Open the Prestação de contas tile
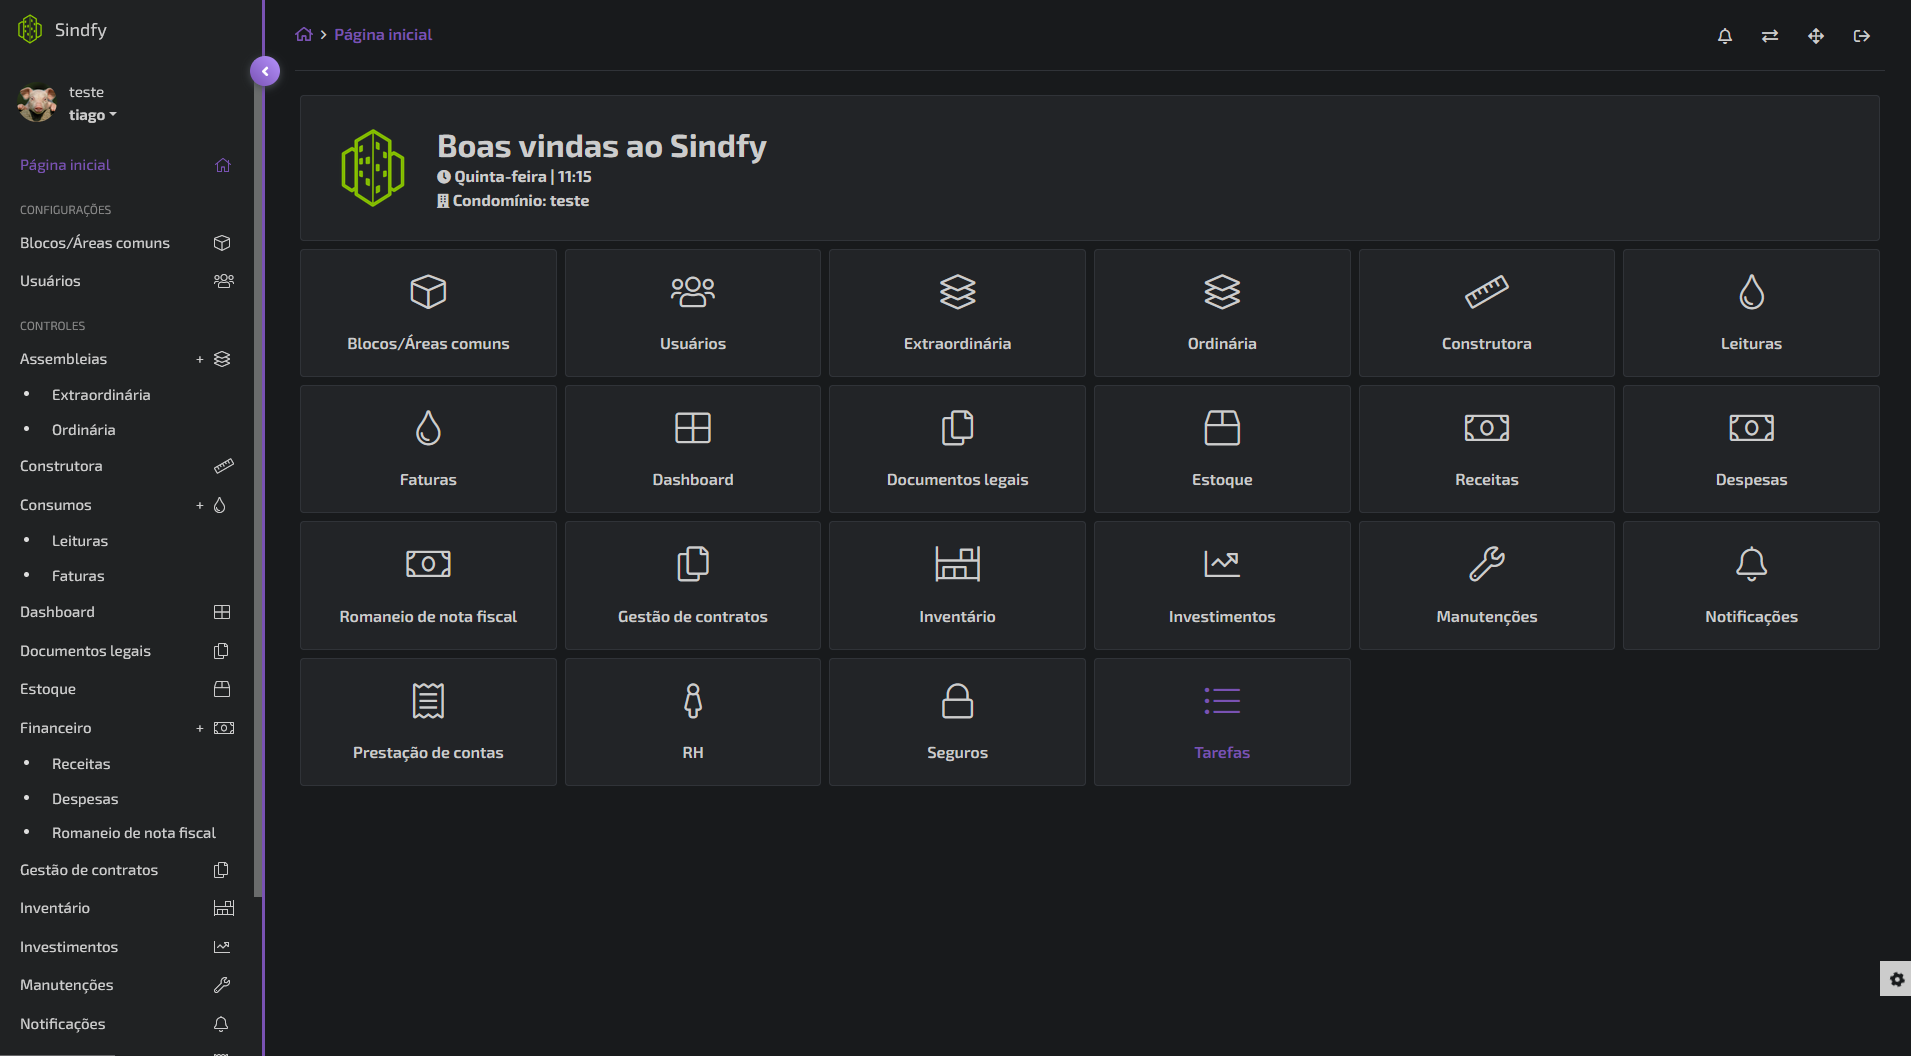This screenshot has height=1056, width=1911. 428,722
